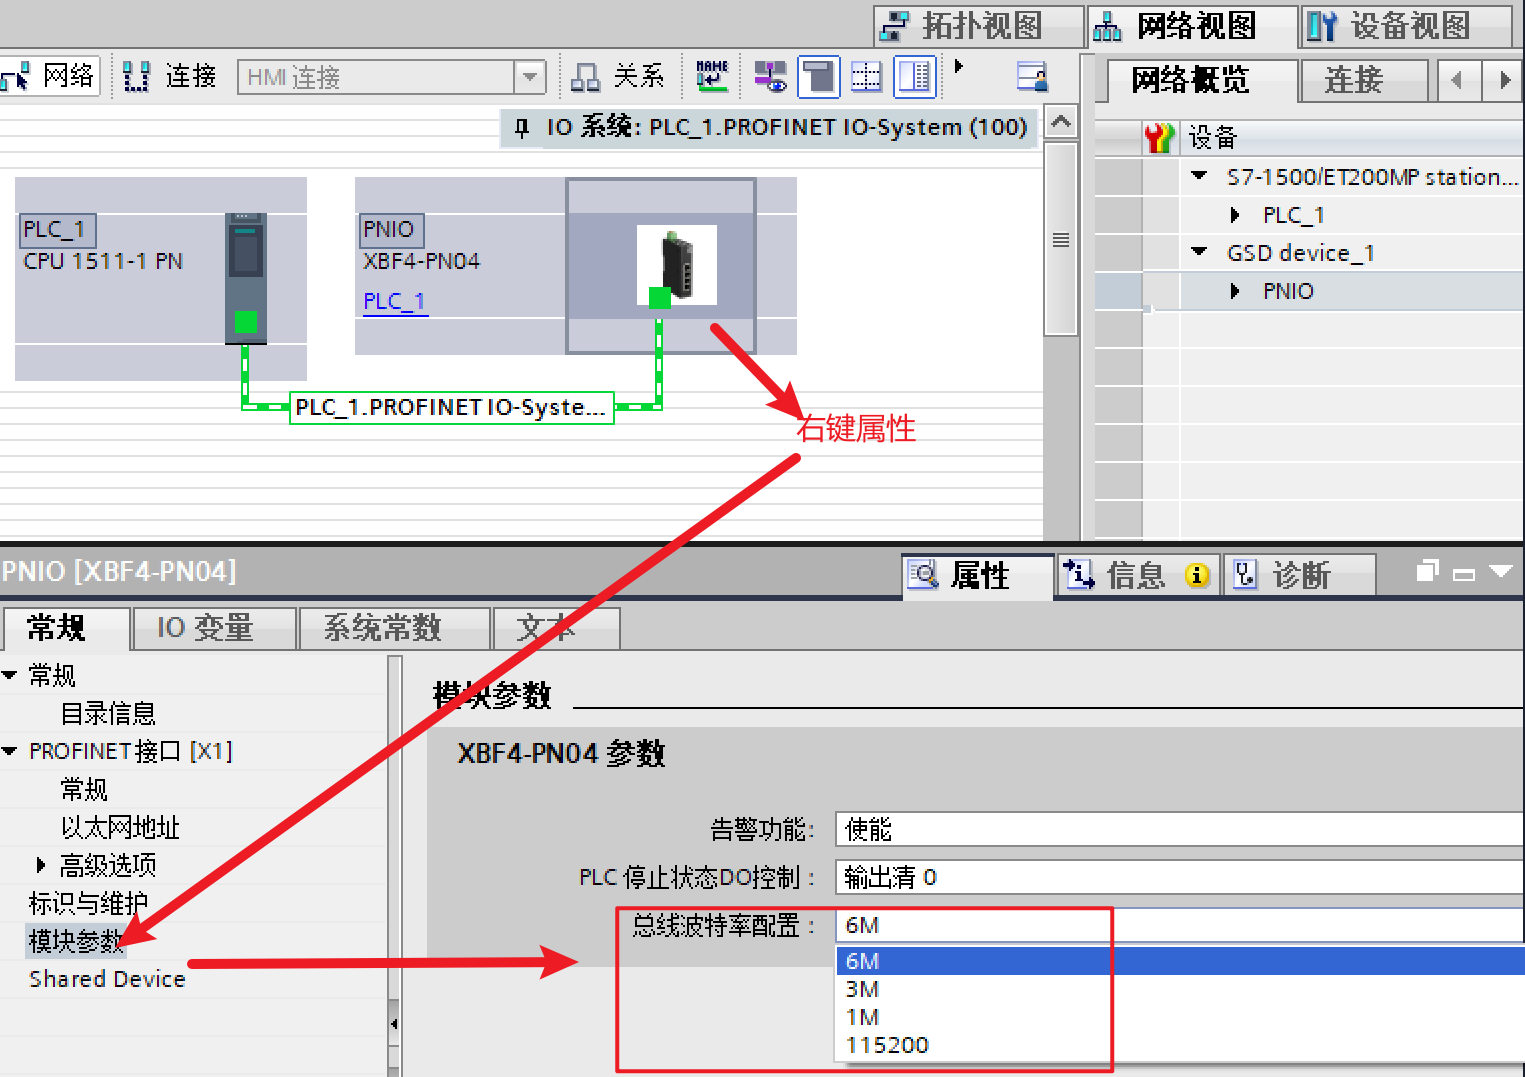Click the wrench icon in network overview header
The image size is (1525, 1077).
pyautogui.click(x=1159, y=138)
